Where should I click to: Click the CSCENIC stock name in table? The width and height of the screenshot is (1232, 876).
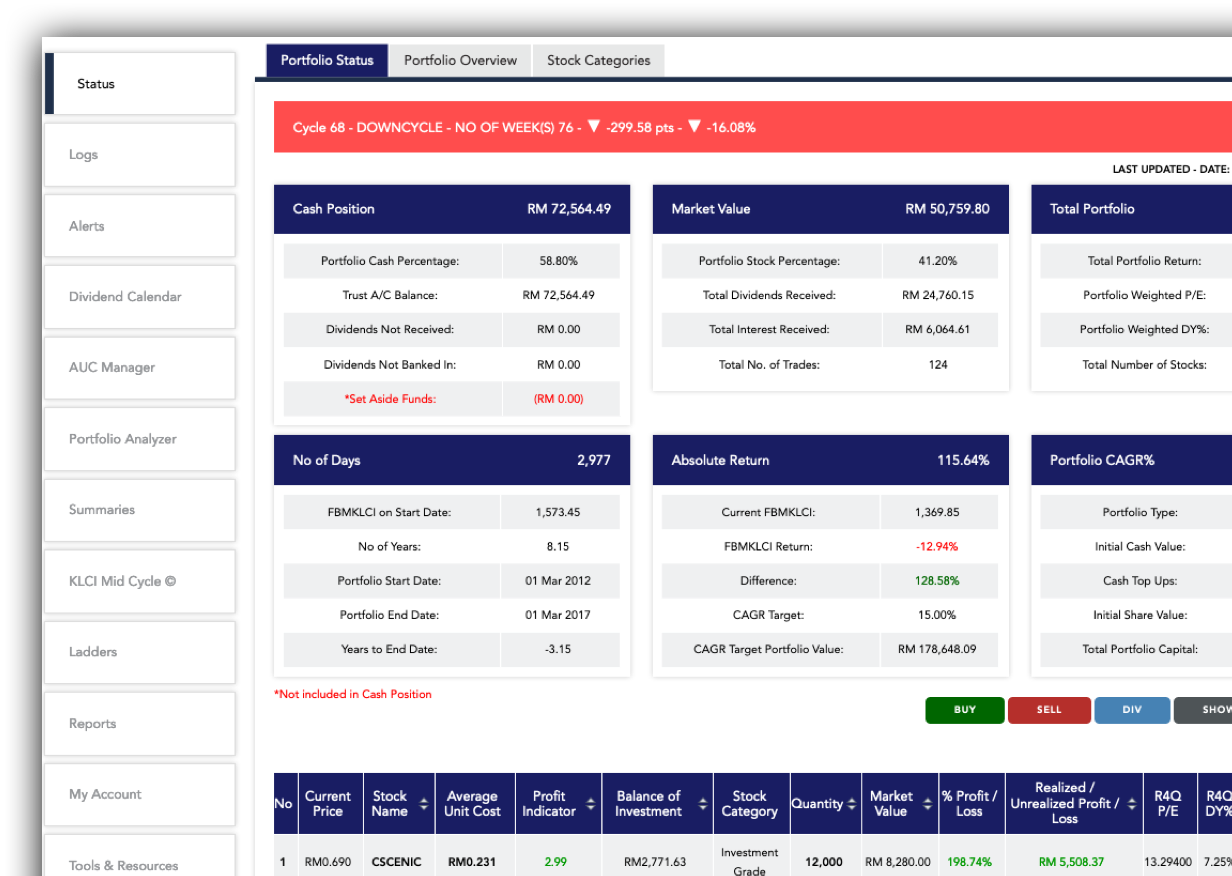pos(396,862)
